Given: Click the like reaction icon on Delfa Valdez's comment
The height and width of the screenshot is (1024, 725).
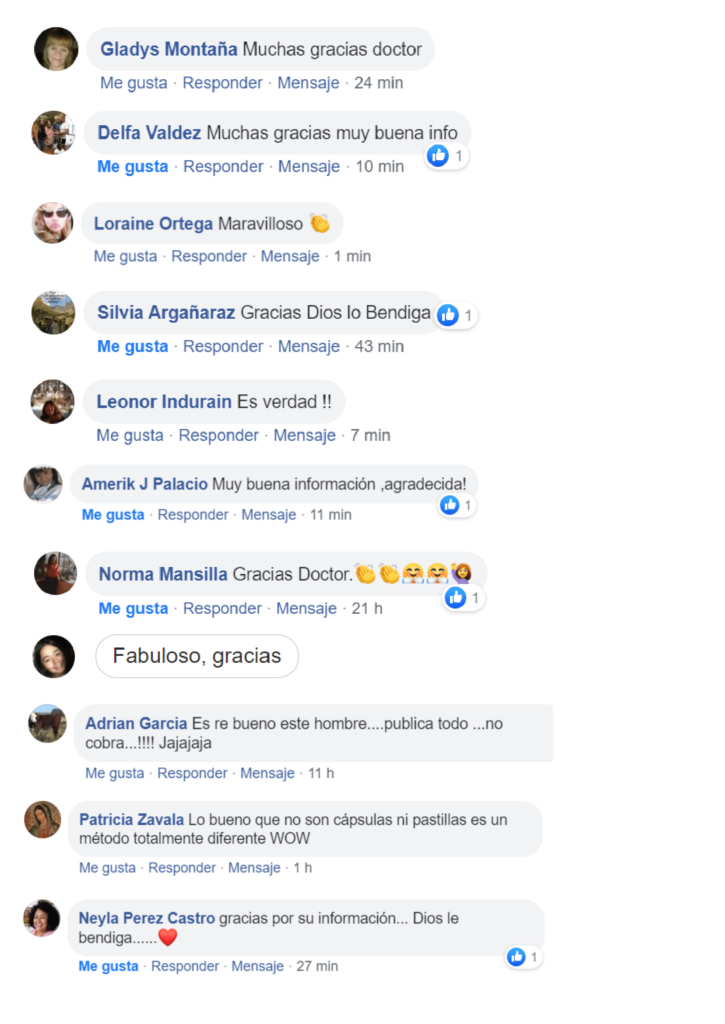Looking at the screenshot, I should pos(438,155).
